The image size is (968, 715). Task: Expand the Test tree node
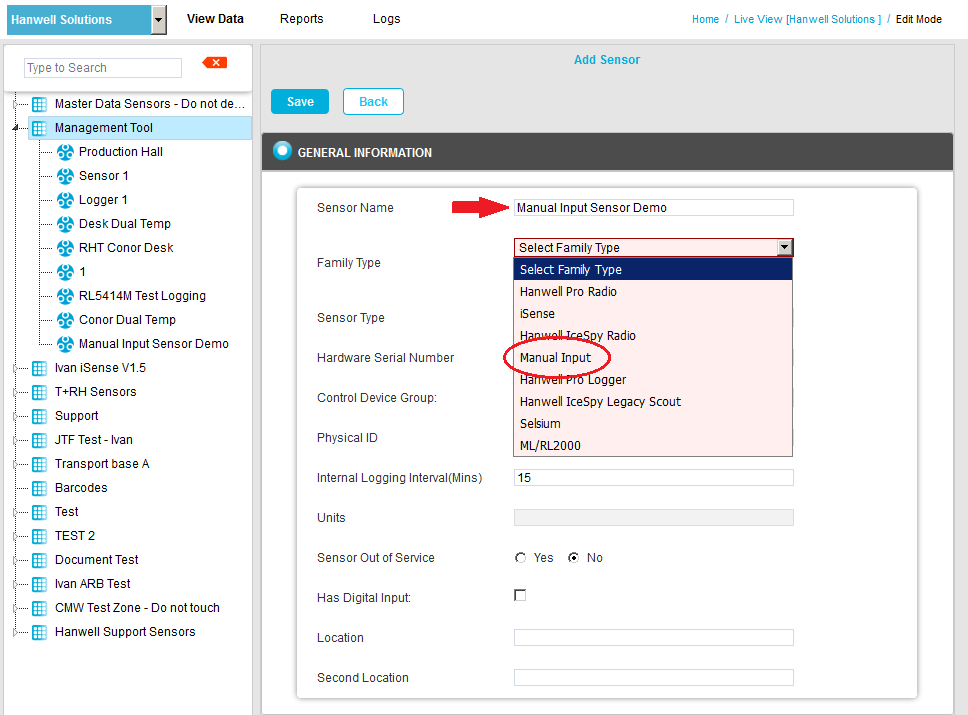click(15, 512)
